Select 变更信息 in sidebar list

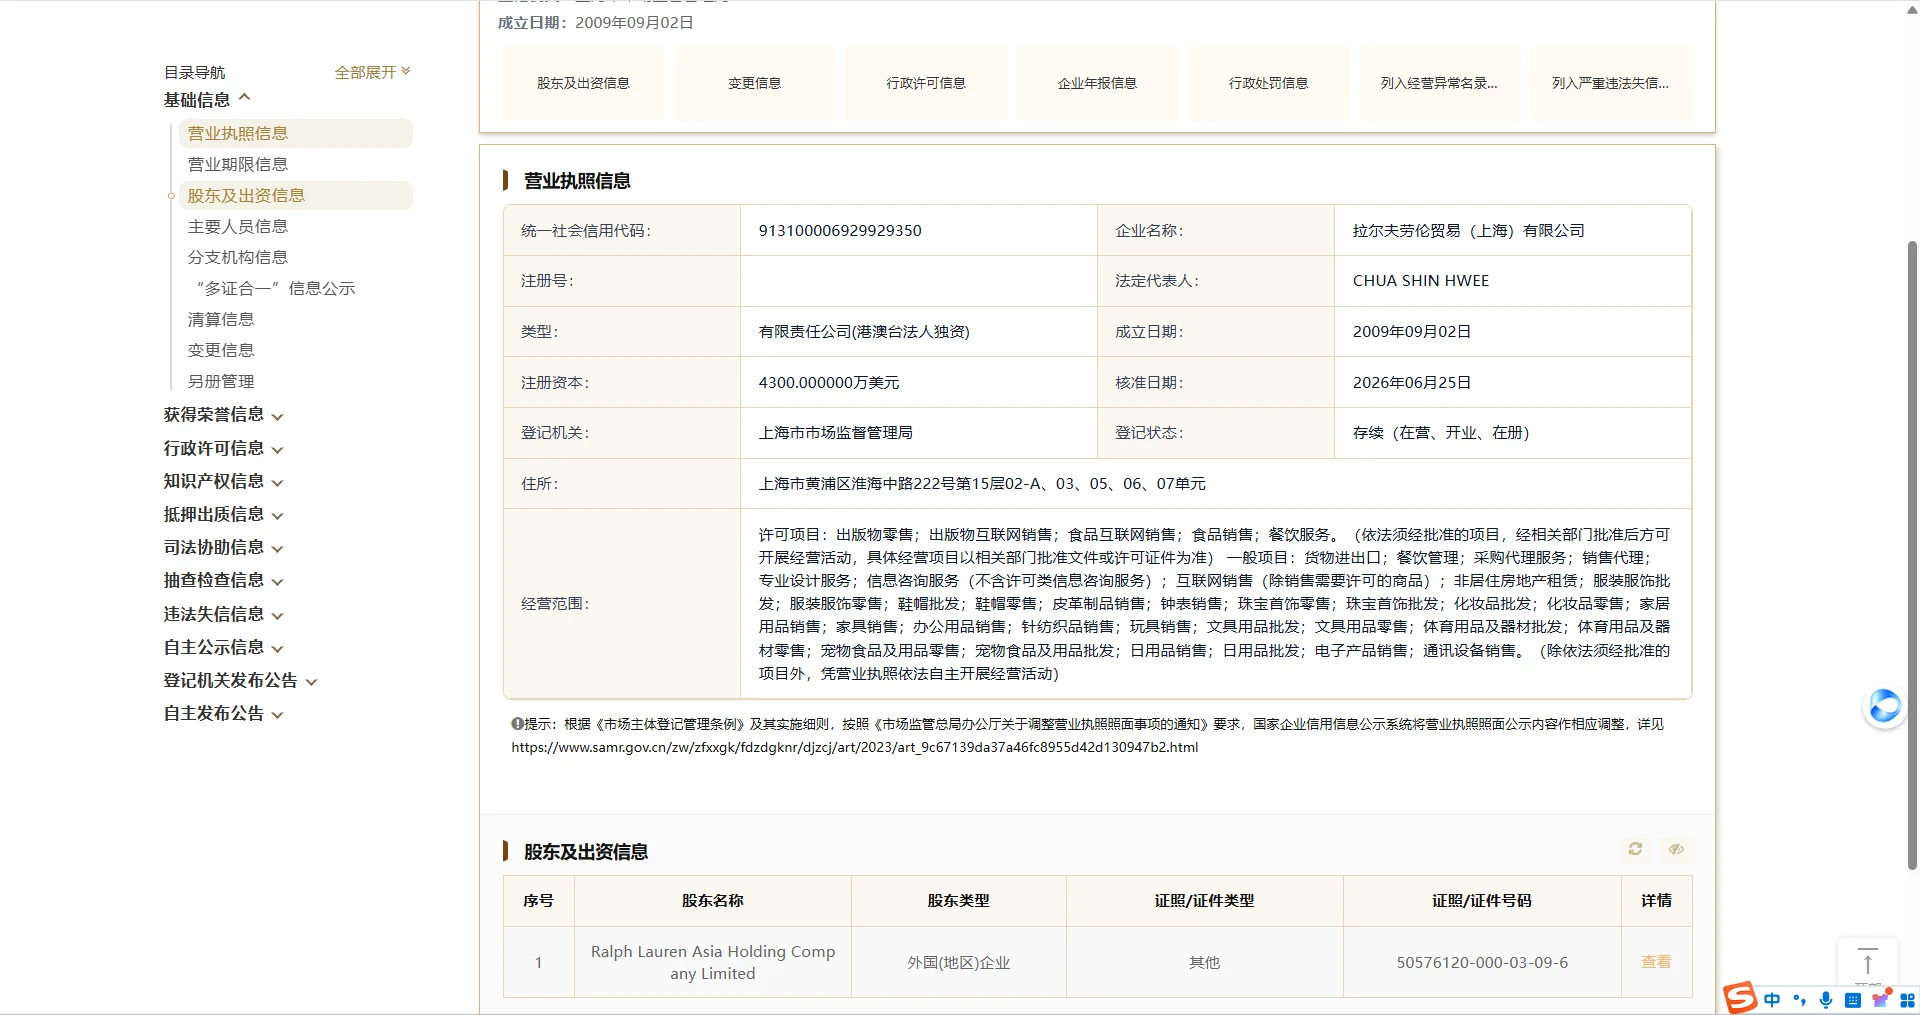221,350
